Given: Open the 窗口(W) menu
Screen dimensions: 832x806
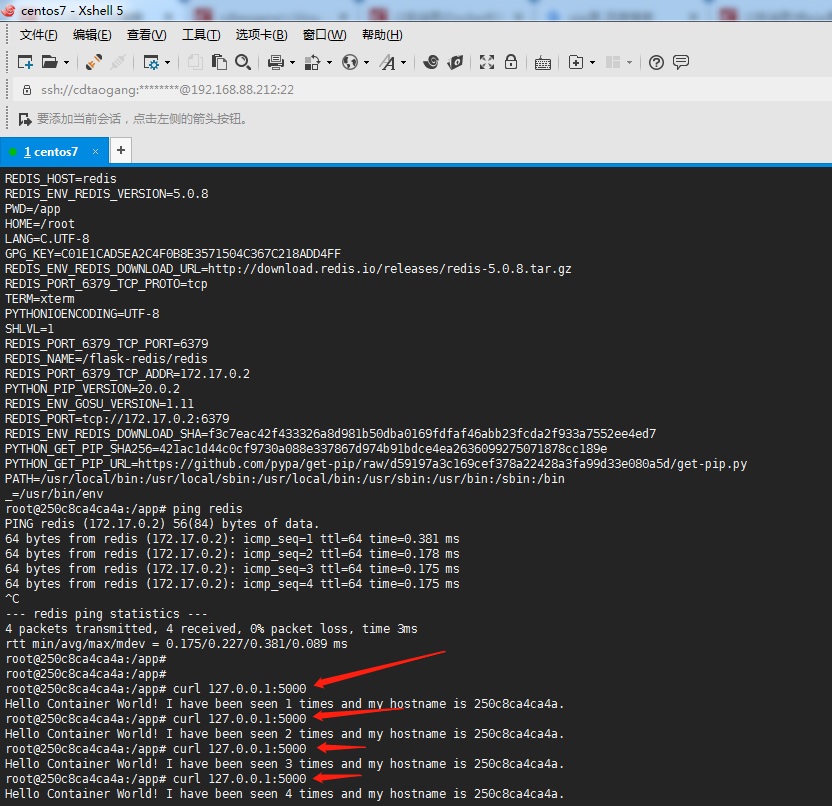Looking at the screenshot, I should (325, 35).
